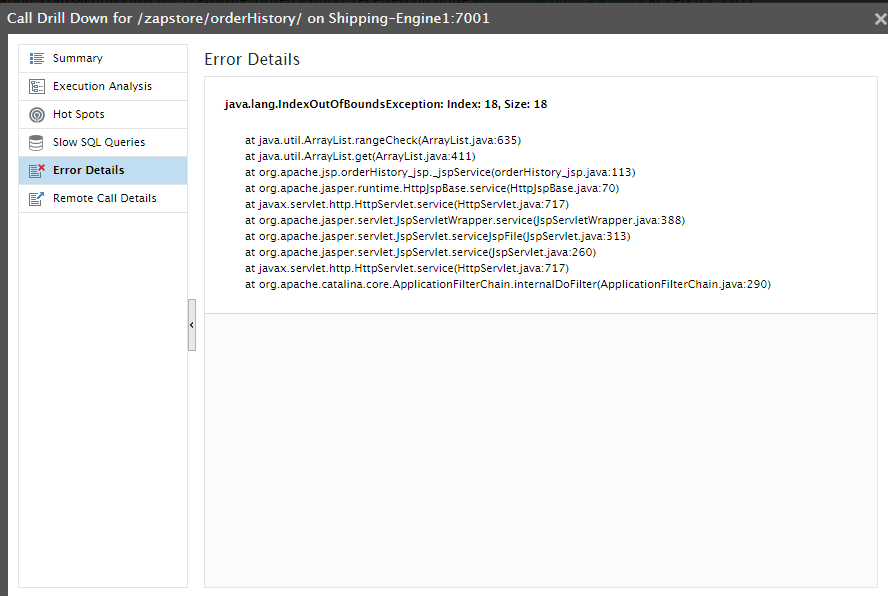The image size is (888, 596).
Task: Click the Summary list icon
Action: tap(37, 58)
